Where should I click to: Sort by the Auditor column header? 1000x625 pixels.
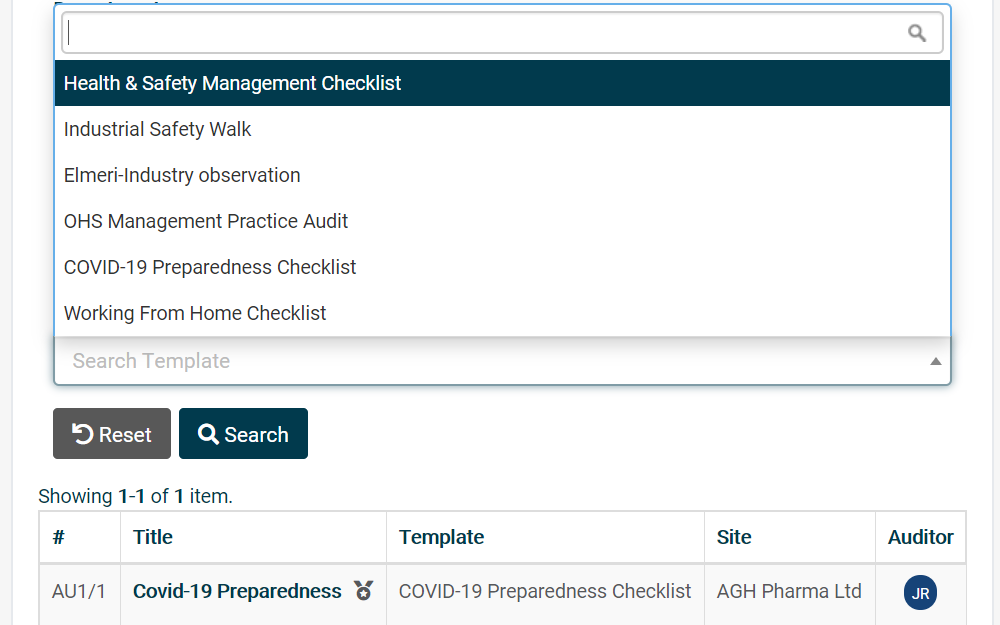[920, 537]
